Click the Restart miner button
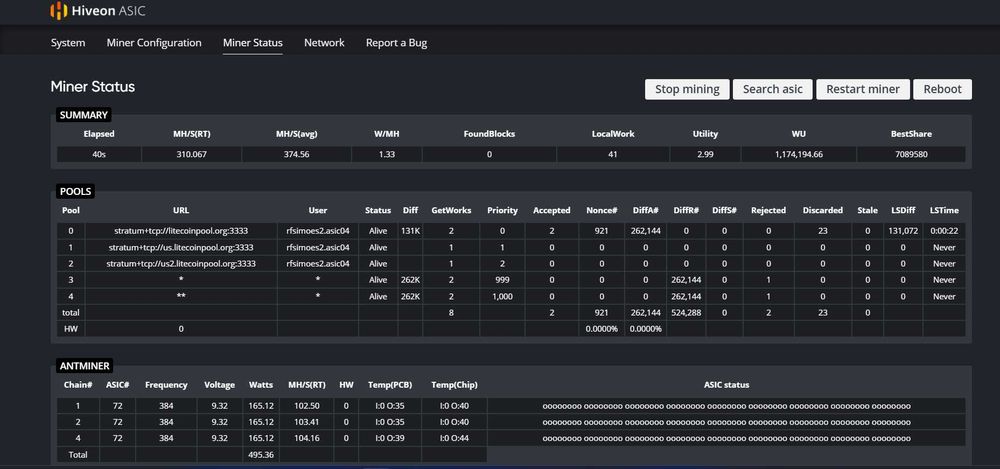 pos(863,89)
